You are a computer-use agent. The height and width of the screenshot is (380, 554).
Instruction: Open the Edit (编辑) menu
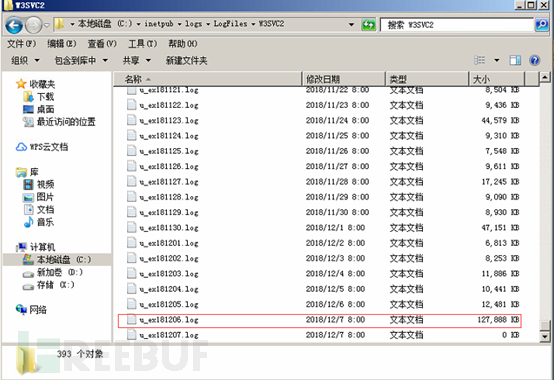(62, 44)
